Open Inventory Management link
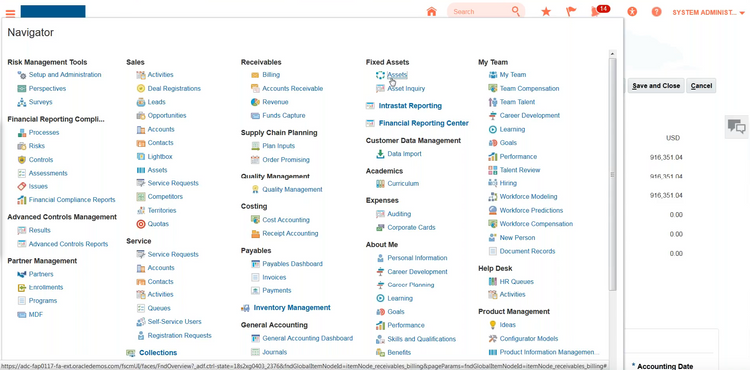This screenshot has height=370, width=750. (292, 307)
